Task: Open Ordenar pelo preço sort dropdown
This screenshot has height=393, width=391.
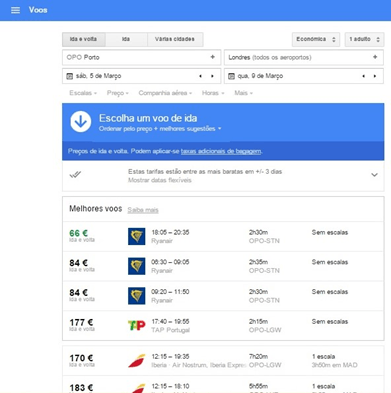Action: click(x=160, y=129)
